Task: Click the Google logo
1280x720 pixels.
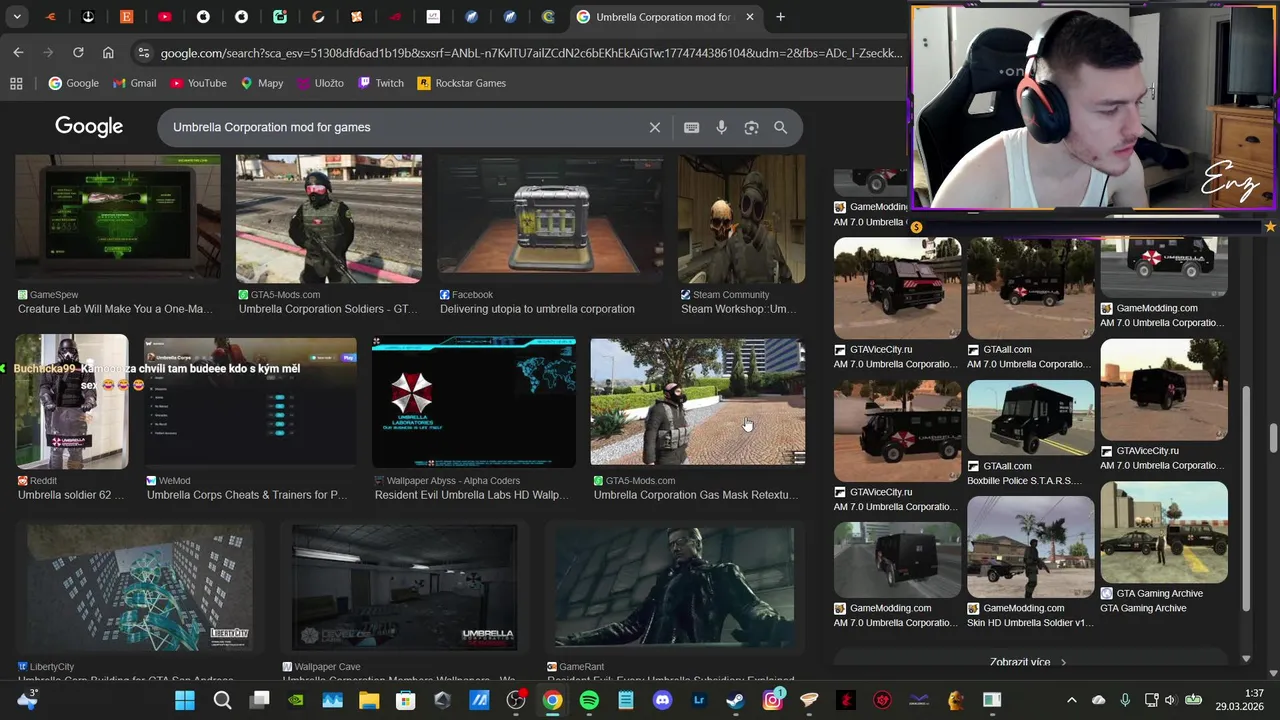Action: coord(89,127)
